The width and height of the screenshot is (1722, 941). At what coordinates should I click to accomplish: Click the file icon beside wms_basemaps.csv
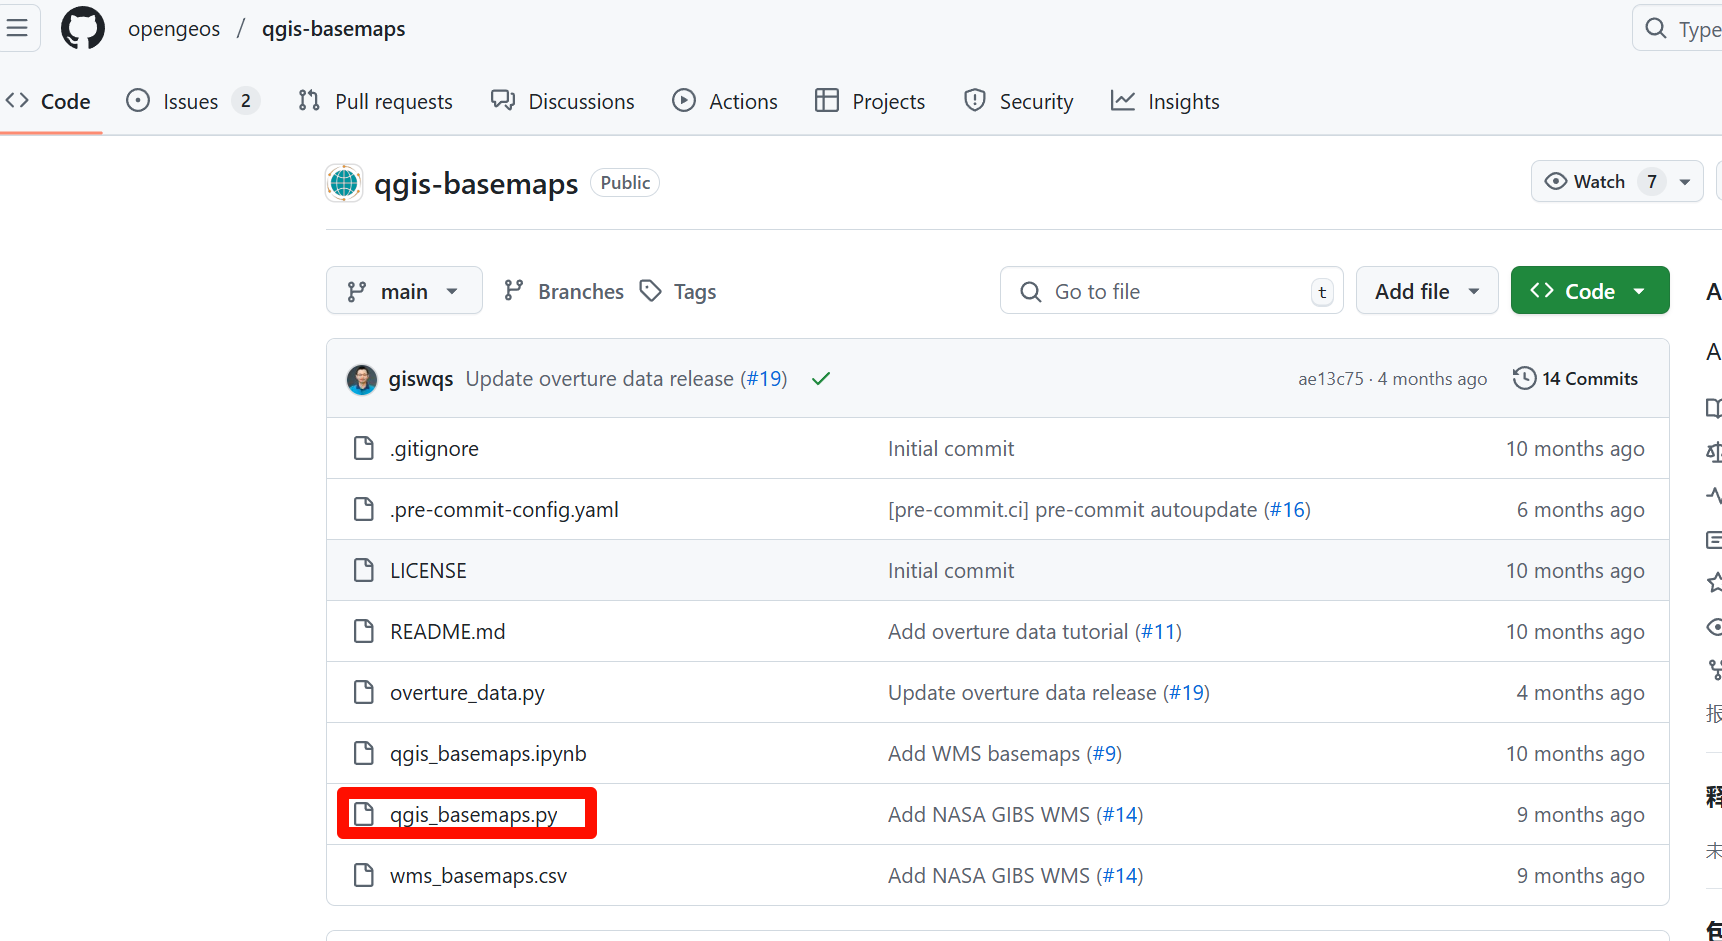364,875
